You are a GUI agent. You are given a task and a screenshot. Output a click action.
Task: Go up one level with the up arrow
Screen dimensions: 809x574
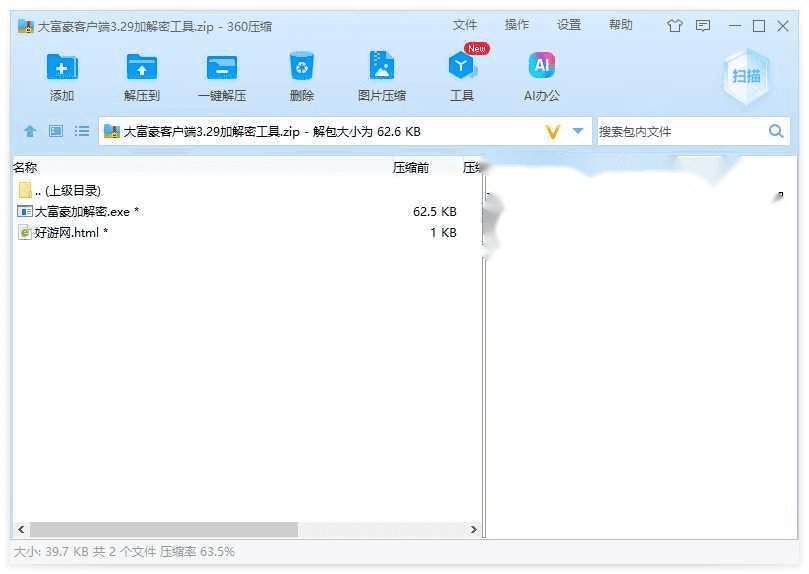click(30, 131)
